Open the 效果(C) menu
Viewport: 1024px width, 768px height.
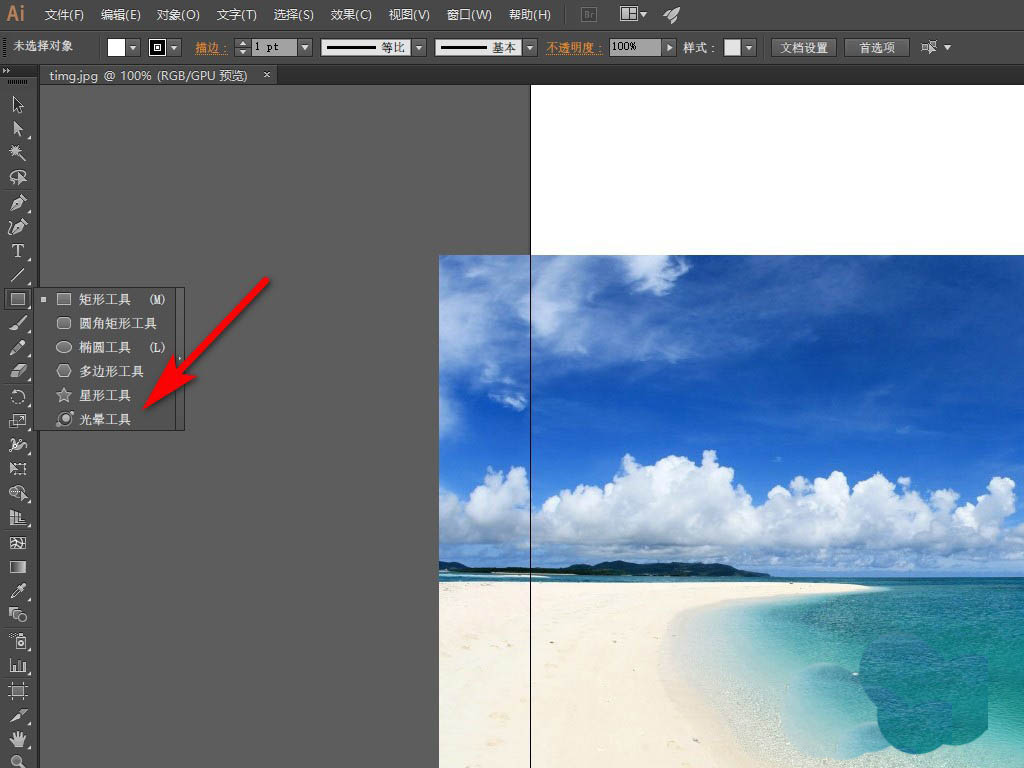351,14
